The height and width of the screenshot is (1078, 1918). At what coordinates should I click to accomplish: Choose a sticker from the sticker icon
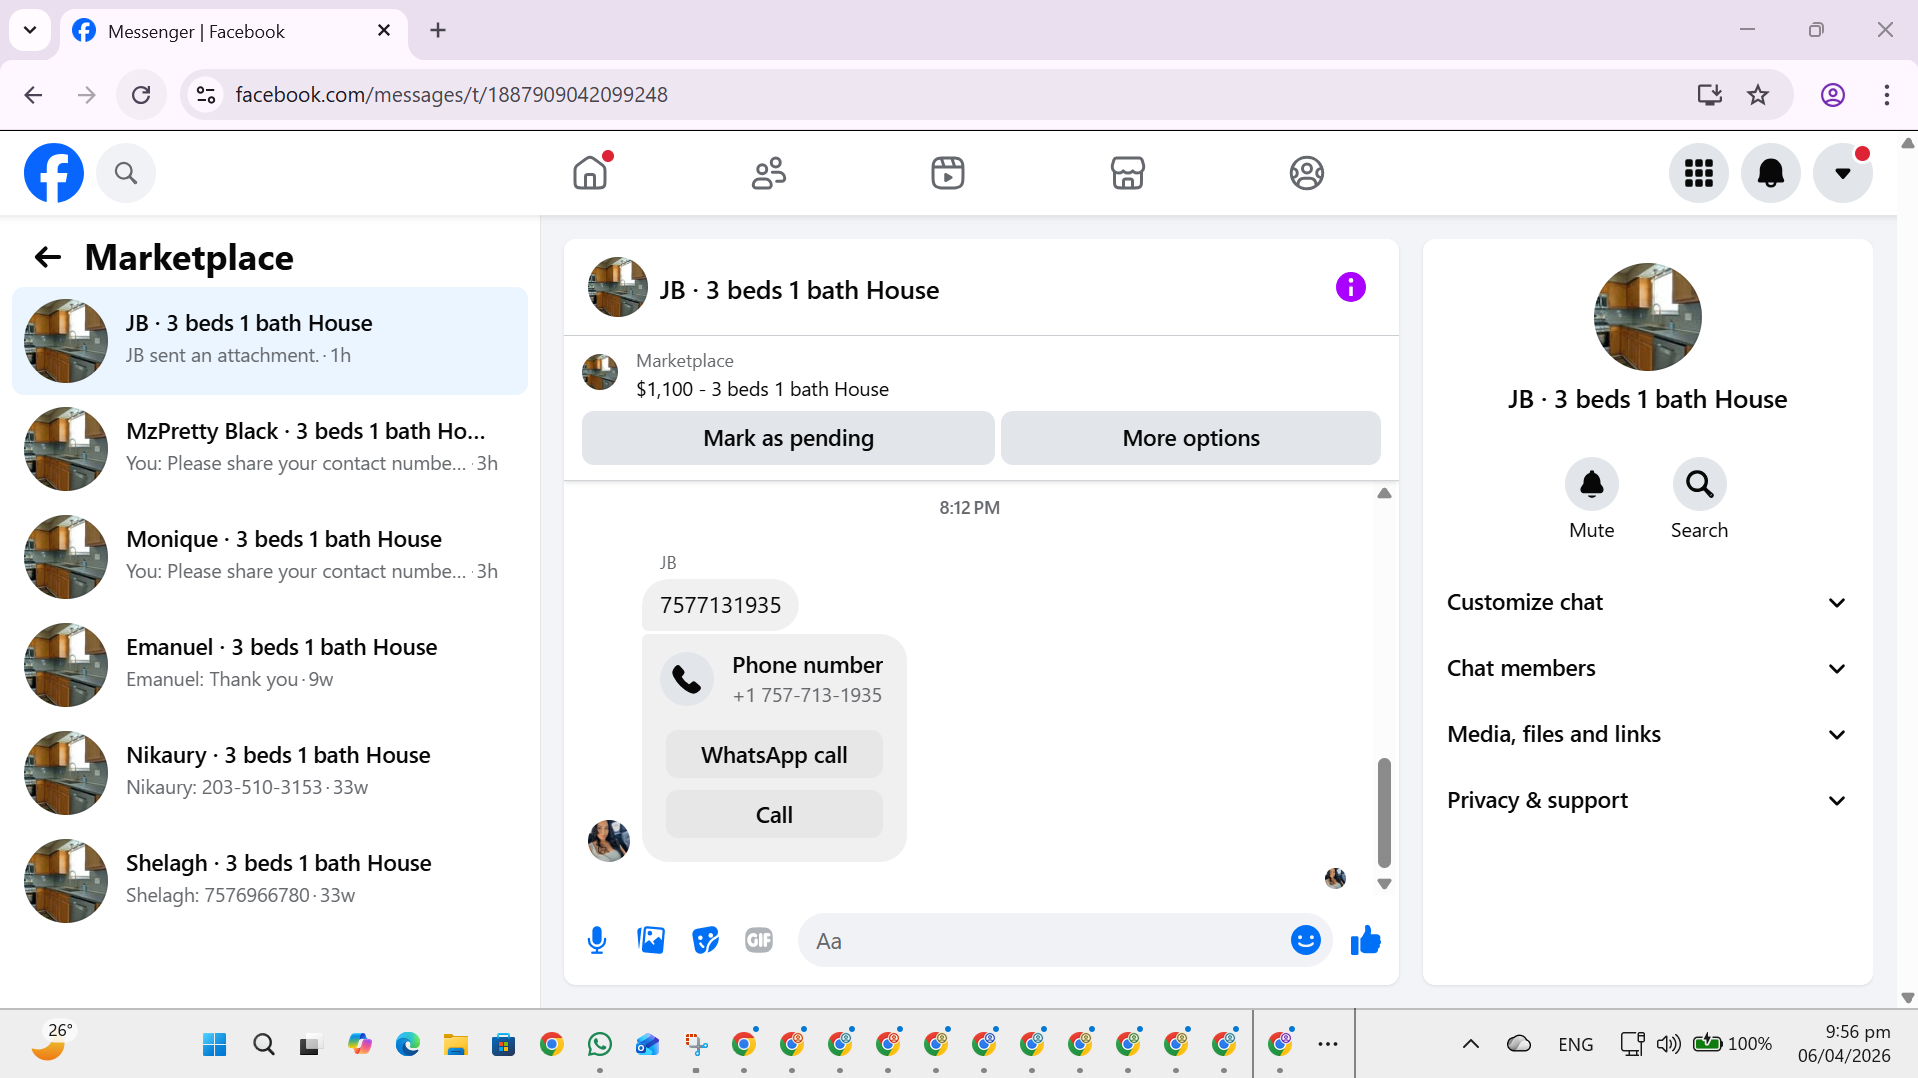point(706,941)
